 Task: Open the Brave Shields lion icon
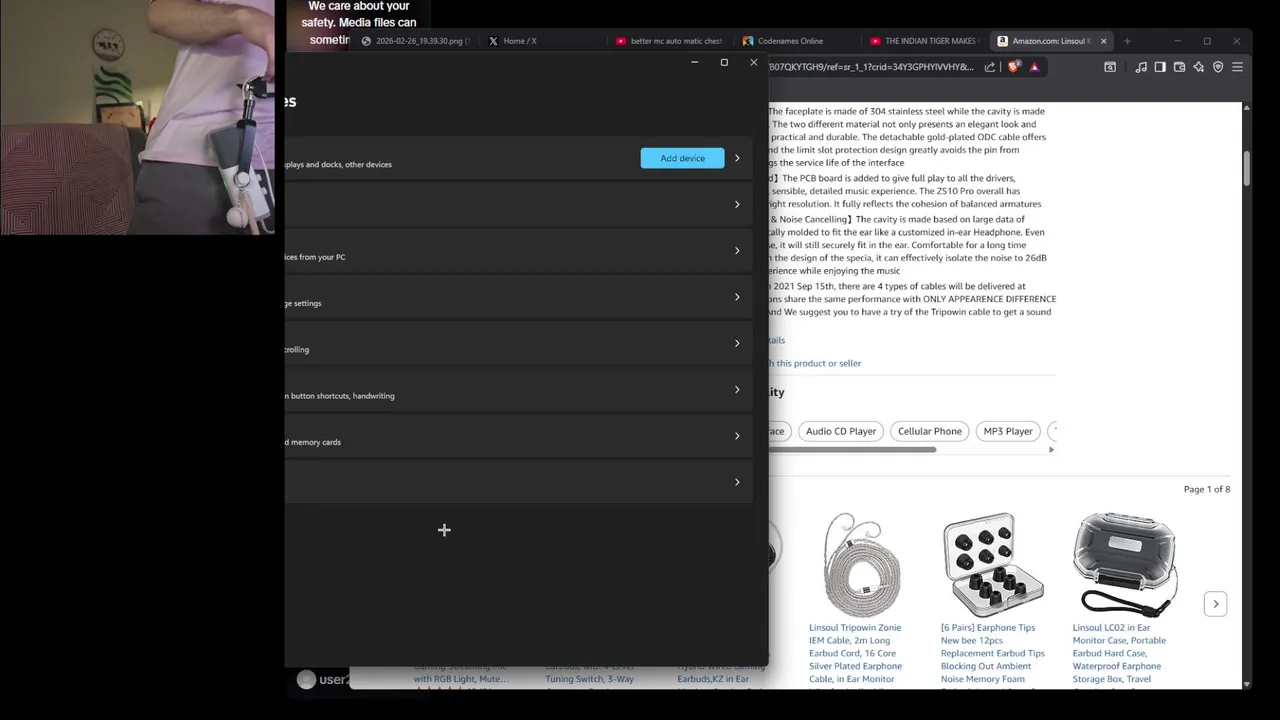1013,67
